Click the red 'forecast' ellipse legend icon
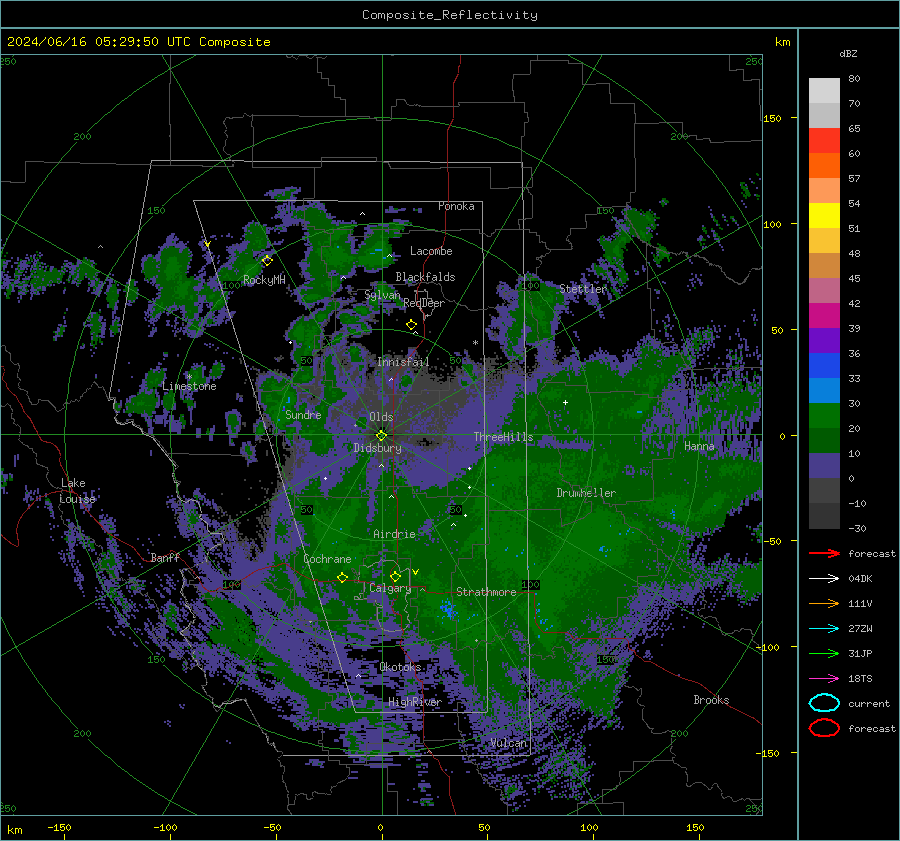Viewport: 900px width, 841px height. click(824, 728)
